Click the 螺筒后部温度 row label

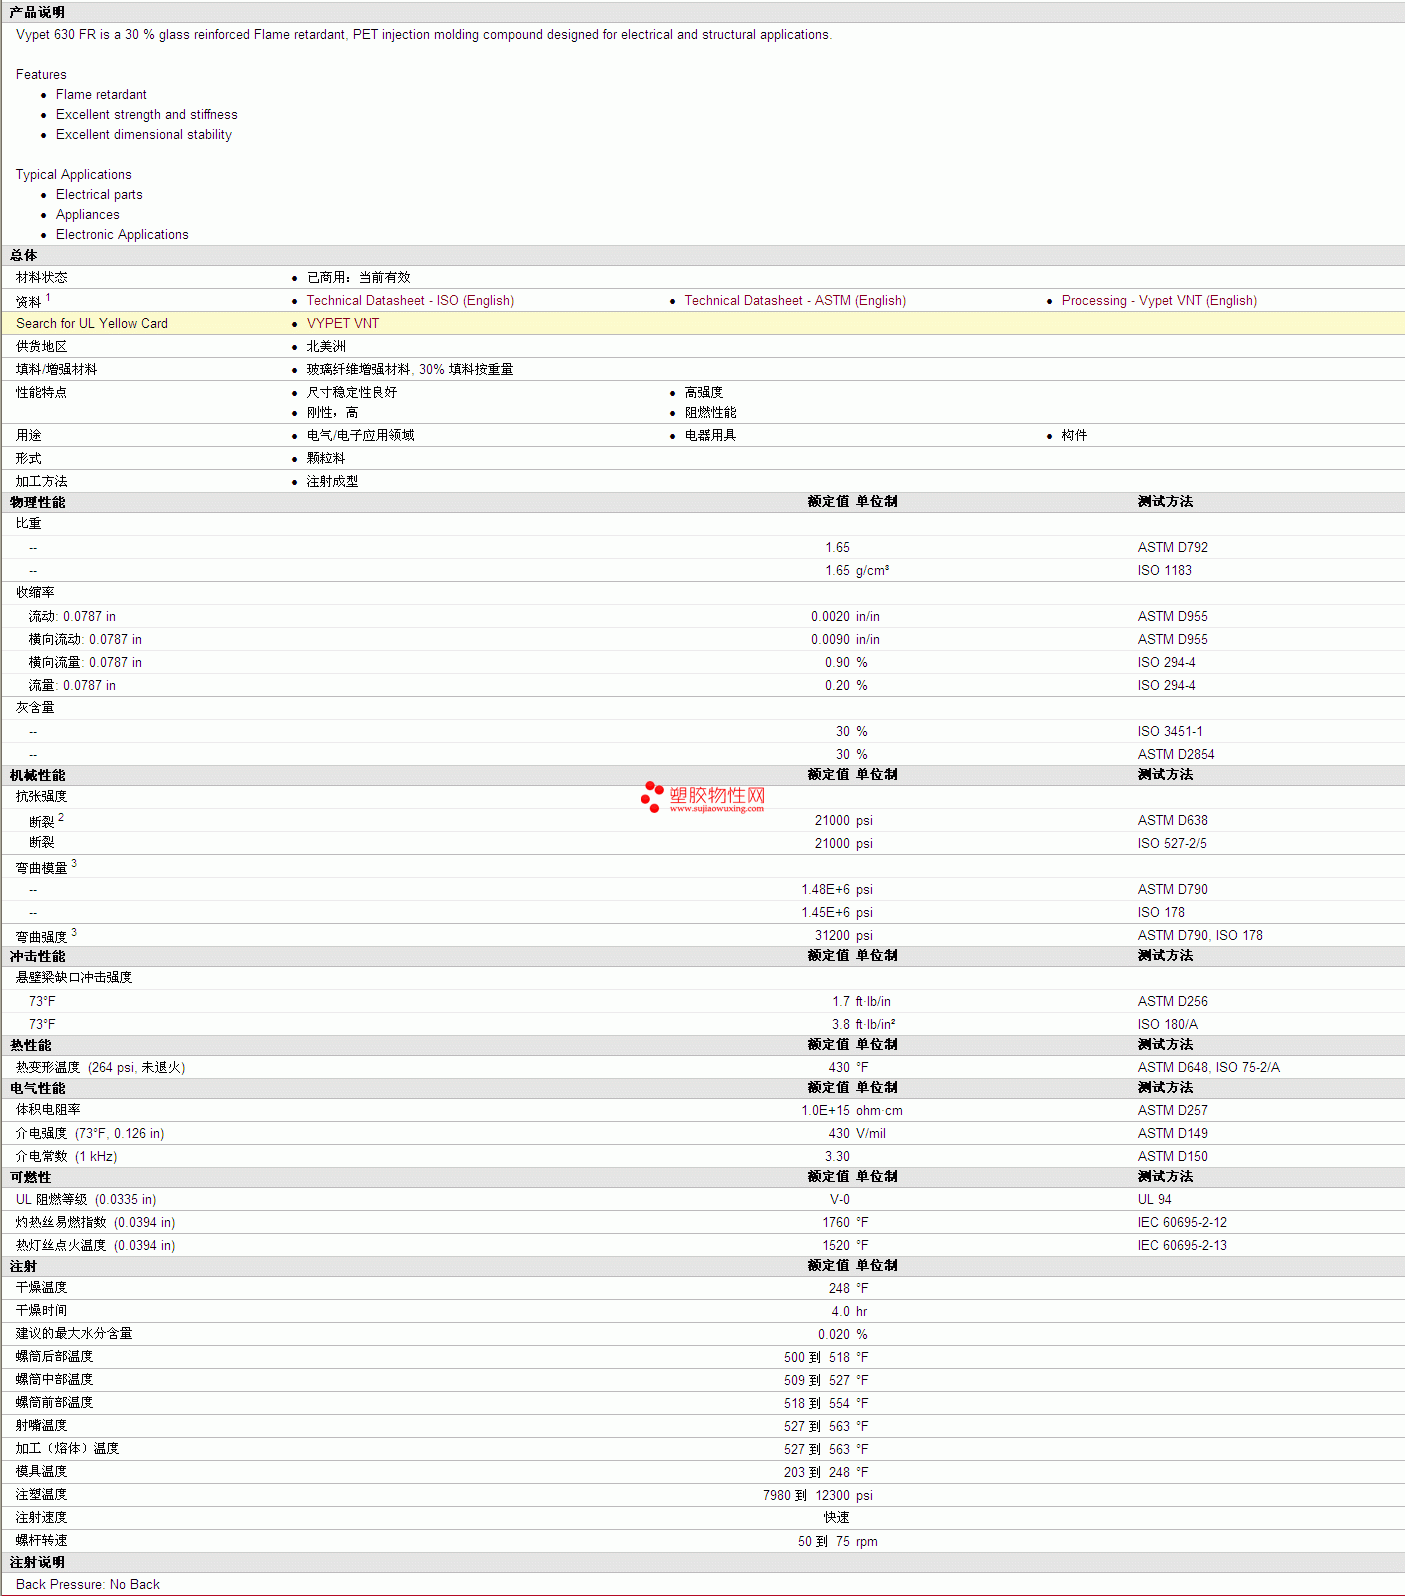coord(54,1357)
